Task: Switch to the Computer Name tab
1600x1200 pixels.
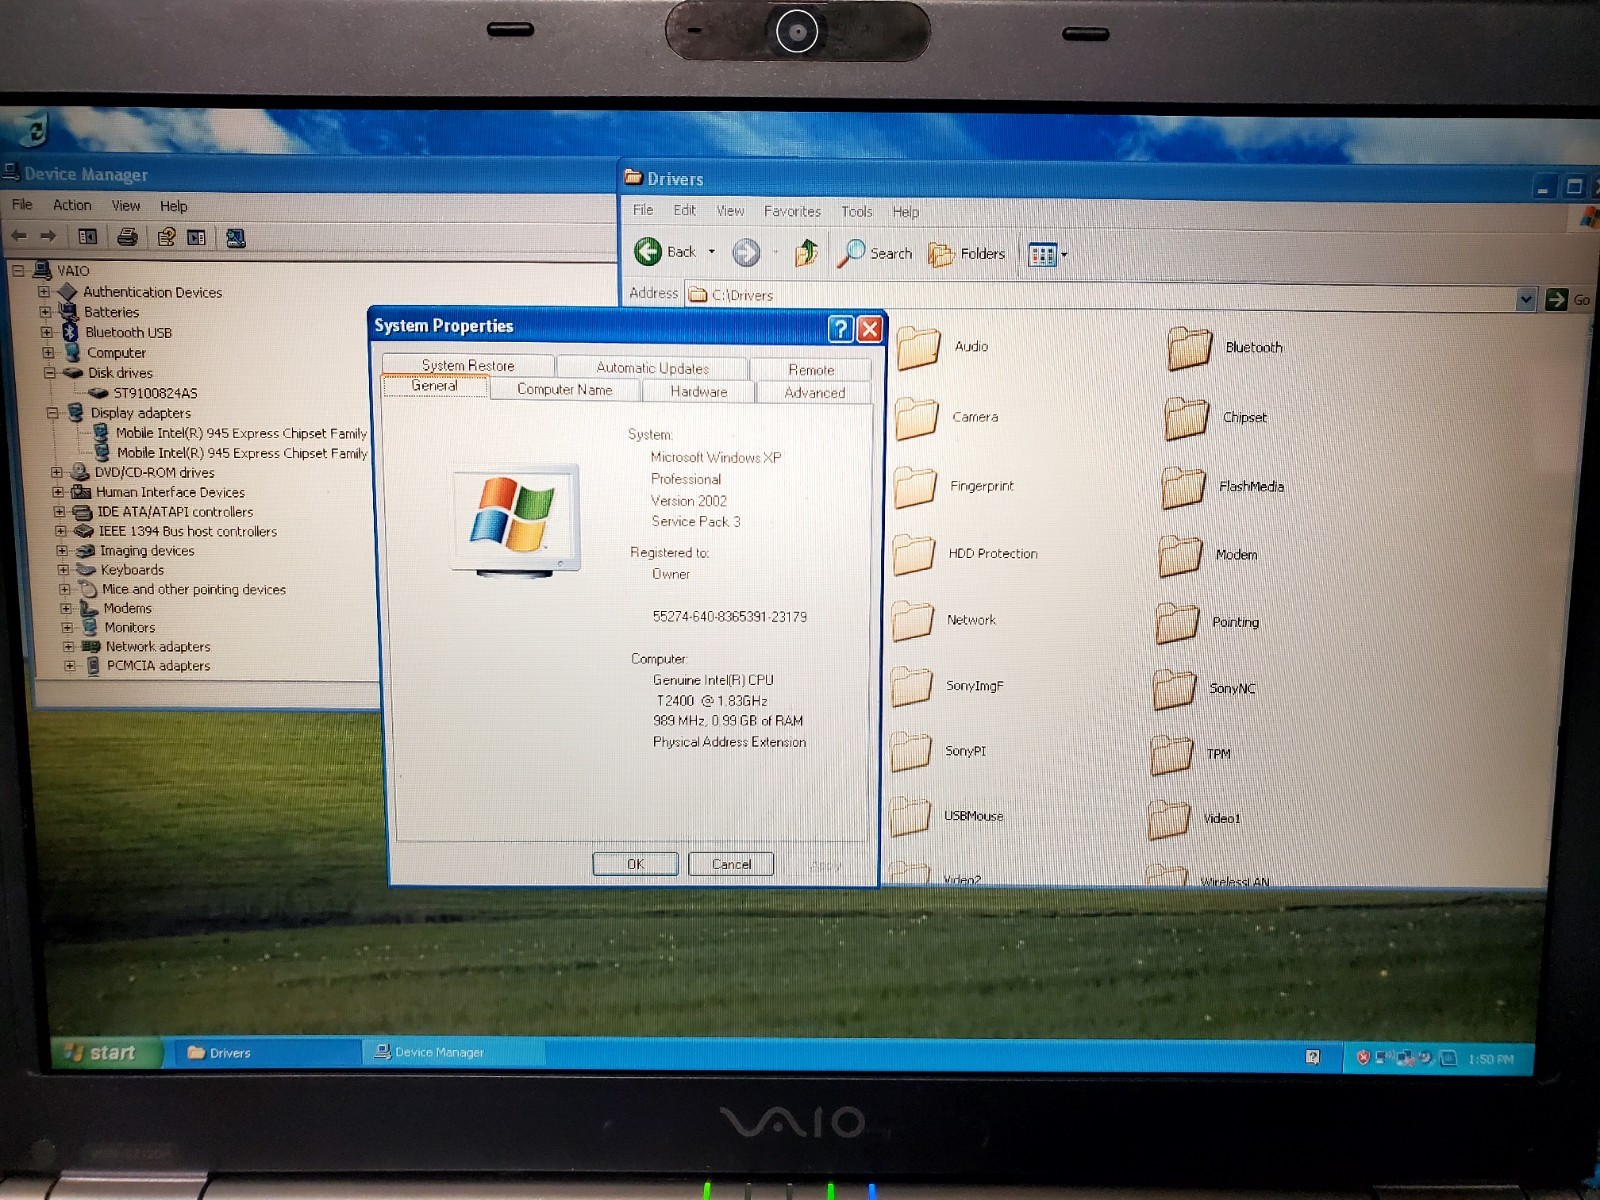Action: (x=565, y=390)
